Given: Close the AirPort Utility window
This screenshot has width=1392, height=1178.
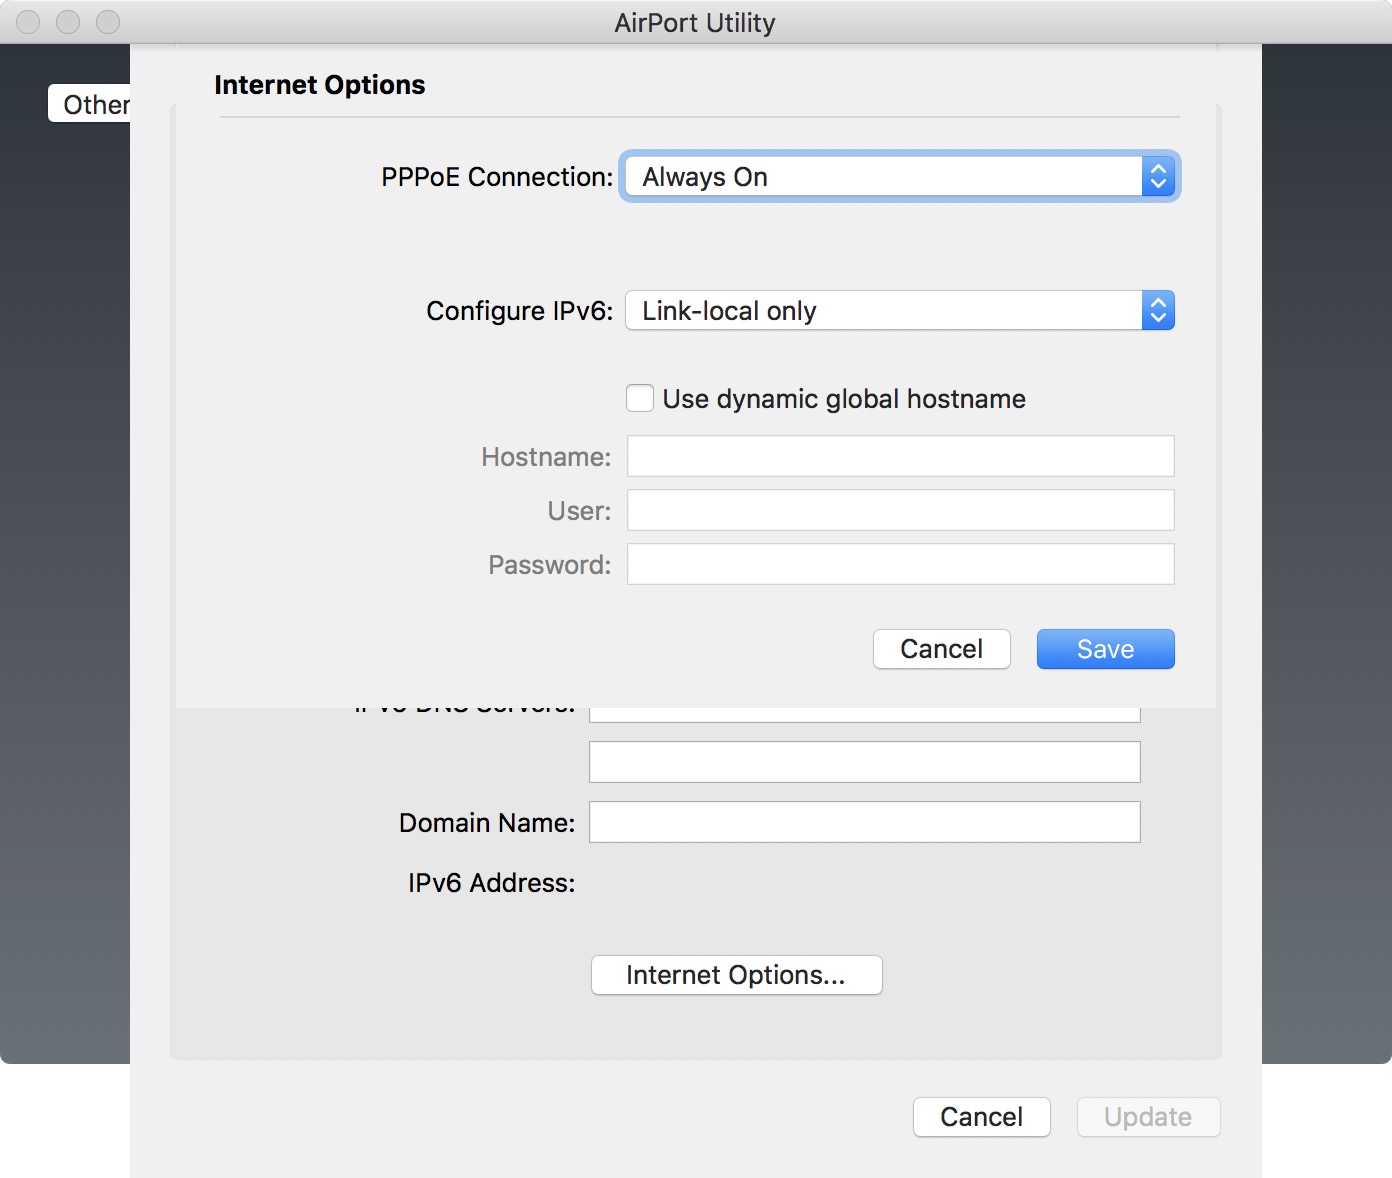Looking at the screenshot, I should click(28, 22).
